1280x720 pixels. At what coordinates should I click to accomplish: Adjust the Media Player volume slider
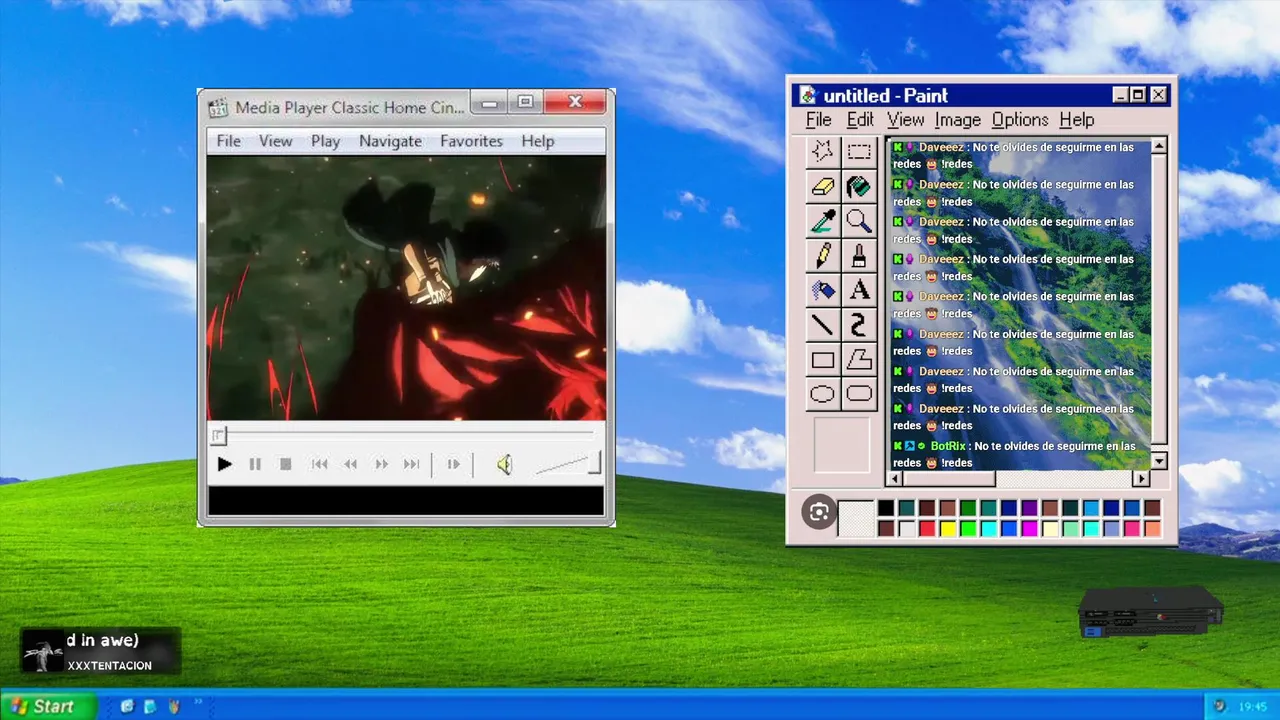567,464
